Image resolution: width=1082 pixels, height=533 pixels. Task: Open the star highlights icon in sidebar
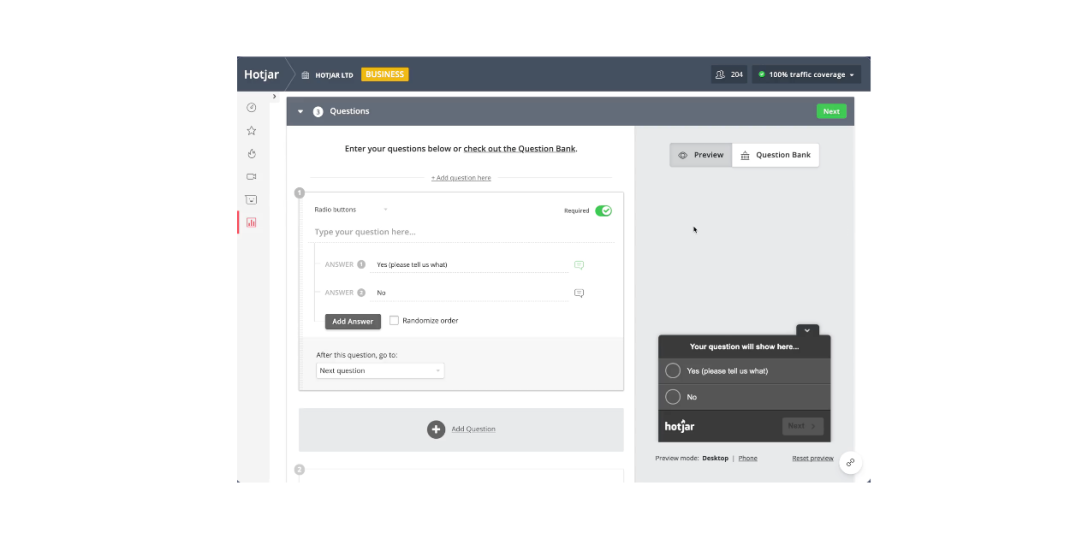coord(251,130)
